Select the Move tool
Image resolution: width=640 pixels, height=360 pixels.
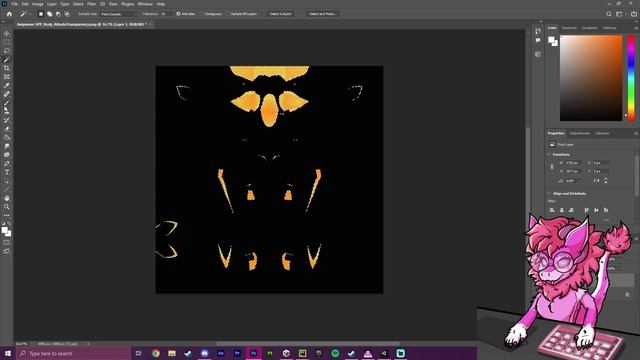point(7,33)
